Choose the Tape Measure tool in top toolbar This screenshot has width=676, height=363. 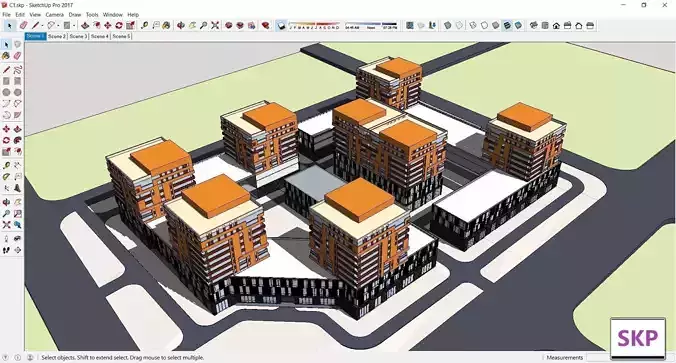[144, 26]
